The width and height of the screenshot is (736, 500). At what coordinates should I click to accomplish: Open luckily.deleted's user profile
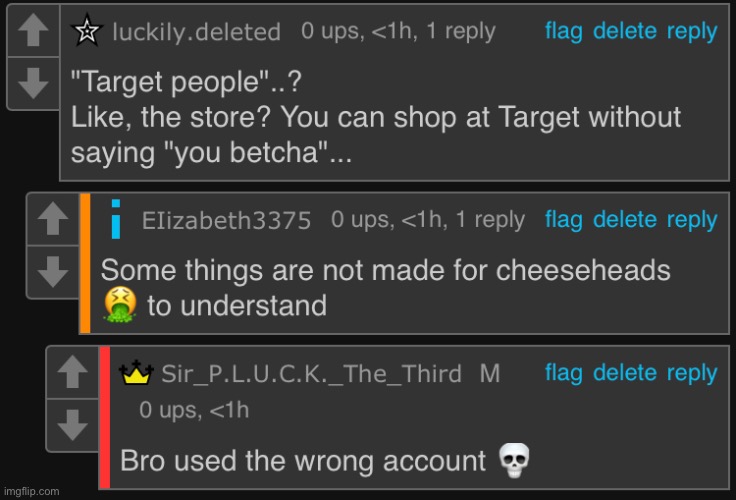(x=197, y=32)
